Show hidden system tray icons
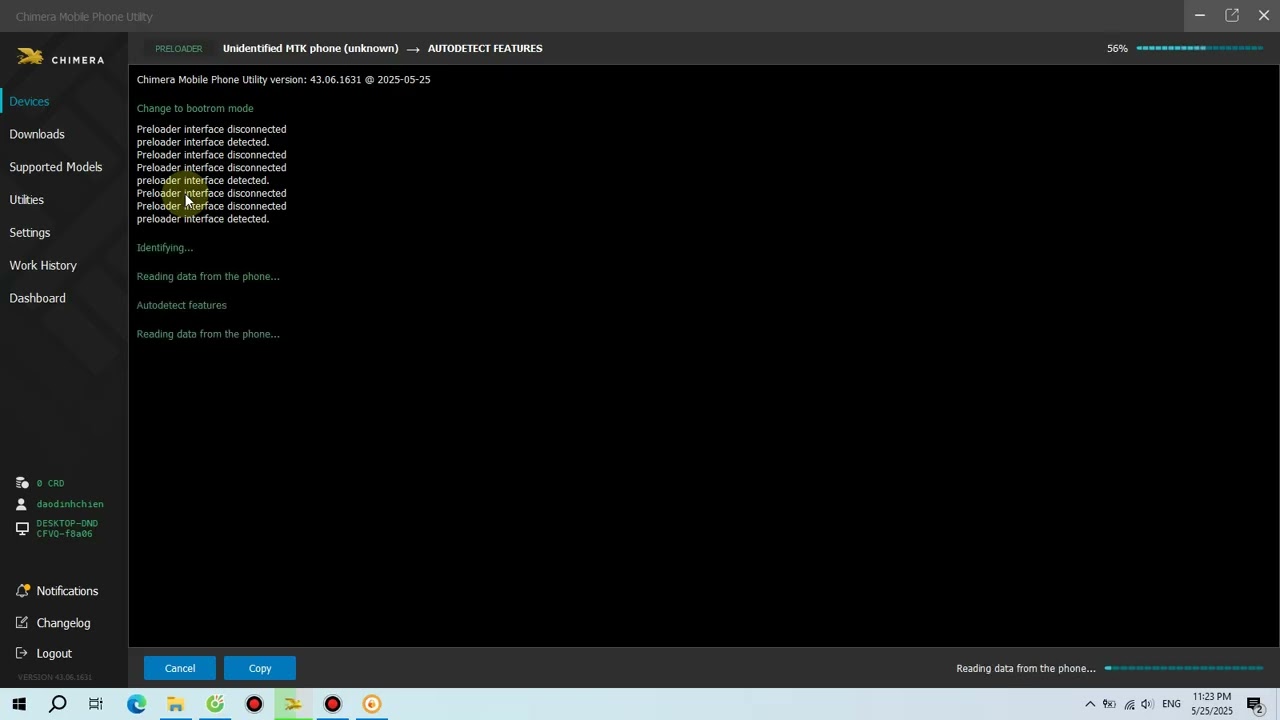This screenshot has height=720, width=1280. [1090, 704]
